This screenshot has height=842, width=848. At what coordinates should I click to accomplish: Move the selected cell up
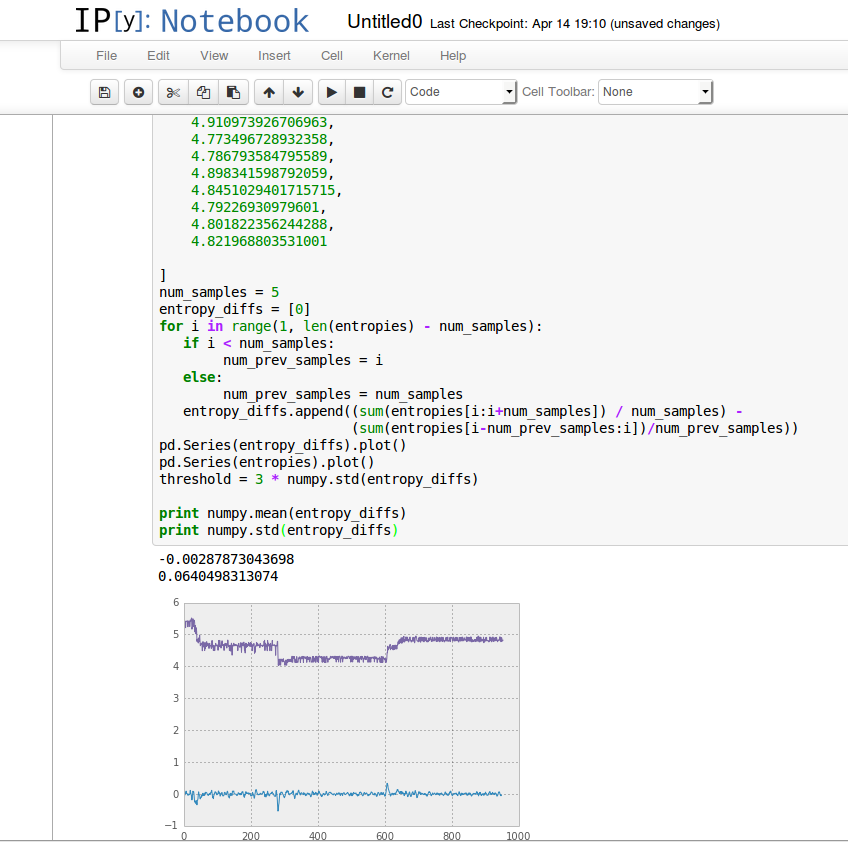point(268,91)
